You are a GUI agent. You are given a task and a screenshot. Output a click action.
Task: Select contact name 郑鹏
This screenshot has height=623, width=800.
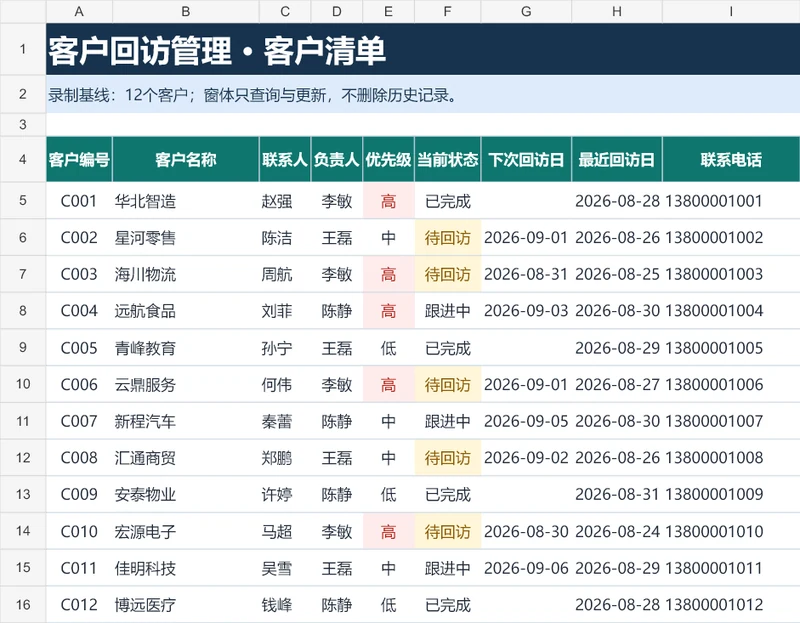(x=285, y=458)
